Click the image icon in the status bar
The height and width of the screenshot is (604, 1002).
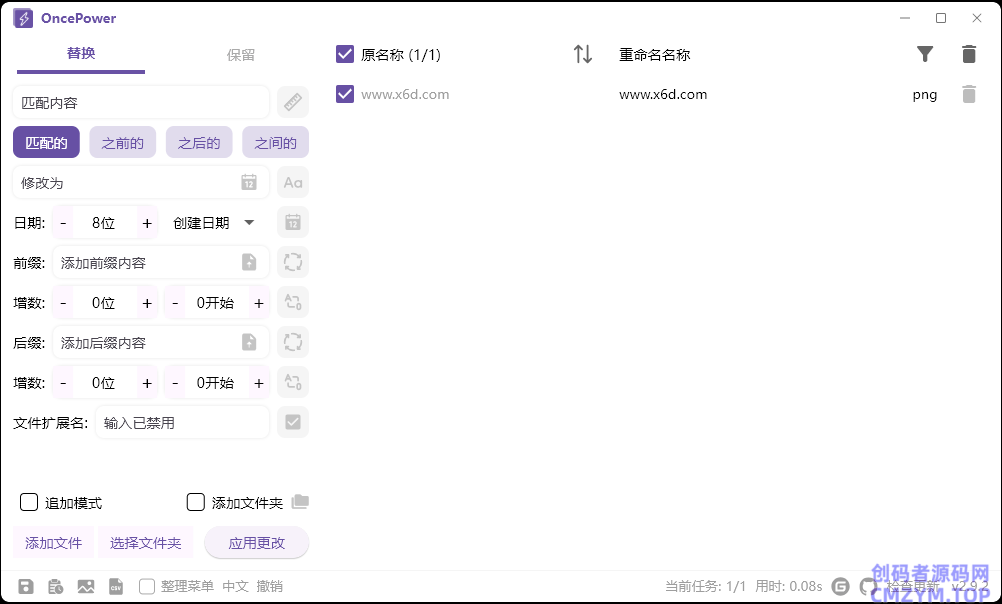click(86, 587)
